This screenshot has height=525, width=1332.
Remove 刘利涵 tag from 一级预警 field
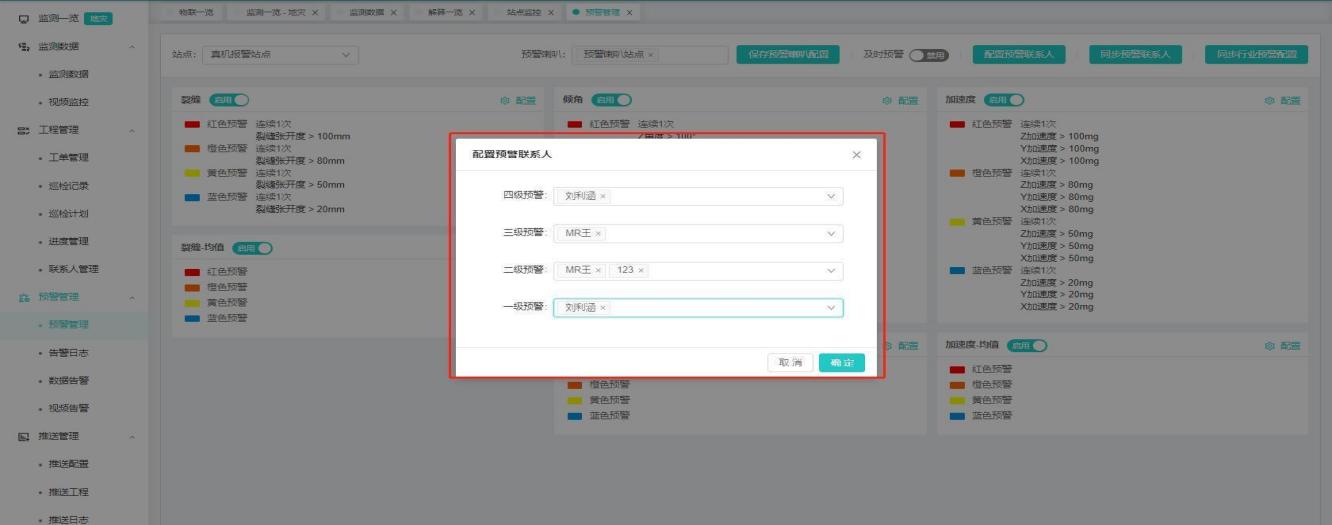click(x=603, y=308)
